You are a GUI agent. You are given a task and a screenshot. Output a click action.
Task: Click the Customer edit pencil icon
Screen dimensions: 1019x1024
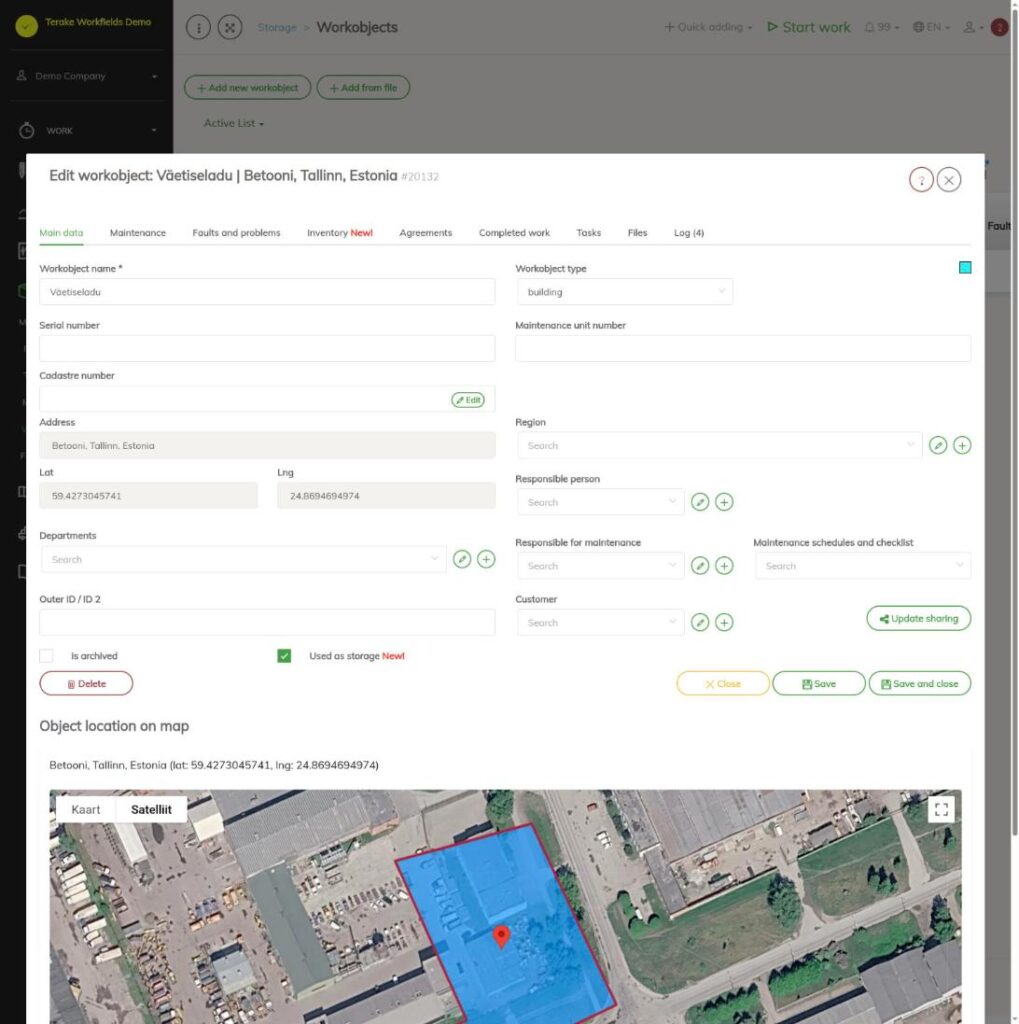(700, 622)
